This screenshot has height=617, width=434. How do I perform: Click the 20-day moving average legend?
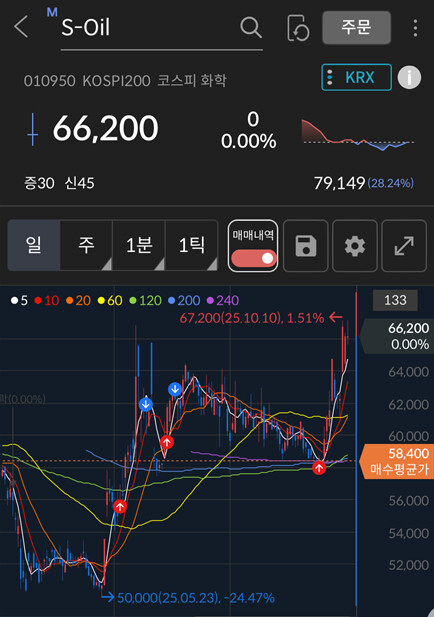pyautogui.click(x=78, y=301)
